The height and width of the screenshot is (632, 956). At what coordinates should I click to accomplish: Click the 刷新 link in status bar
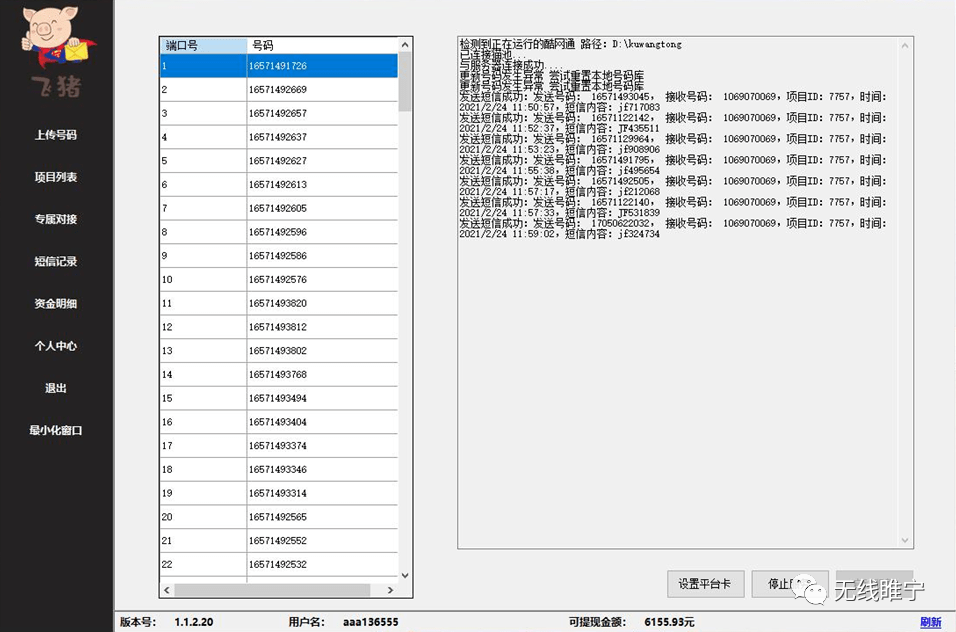pos(930,622)
